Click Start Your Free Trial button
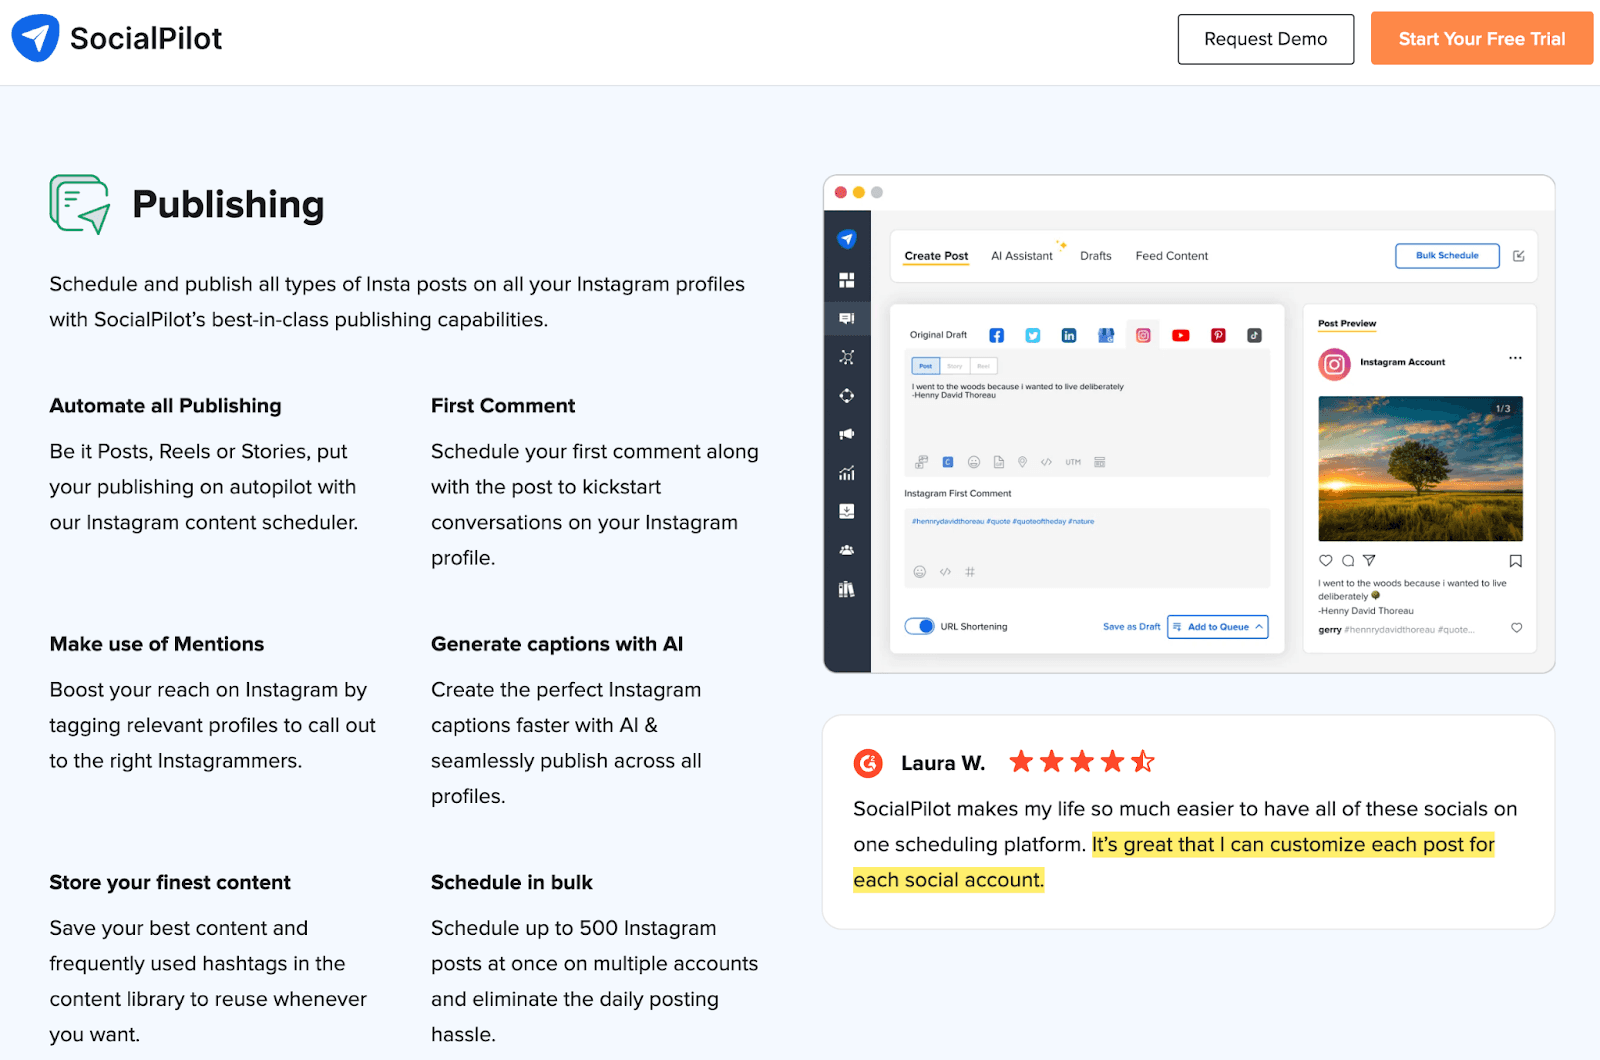Image resolution: width=1600 pixels, height=1060 pixels. point(1482,39)
